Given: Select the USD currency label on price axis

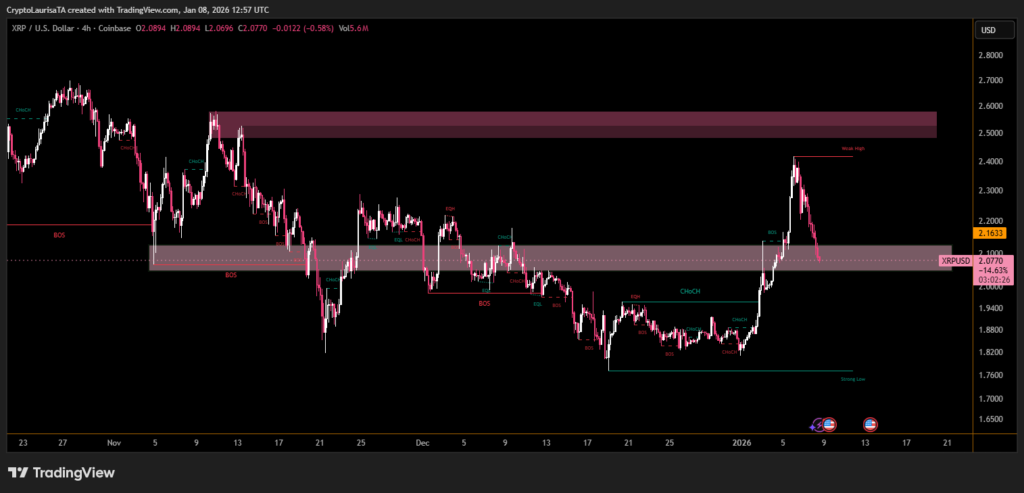Looking at the screenshot, I should [987, 30].
